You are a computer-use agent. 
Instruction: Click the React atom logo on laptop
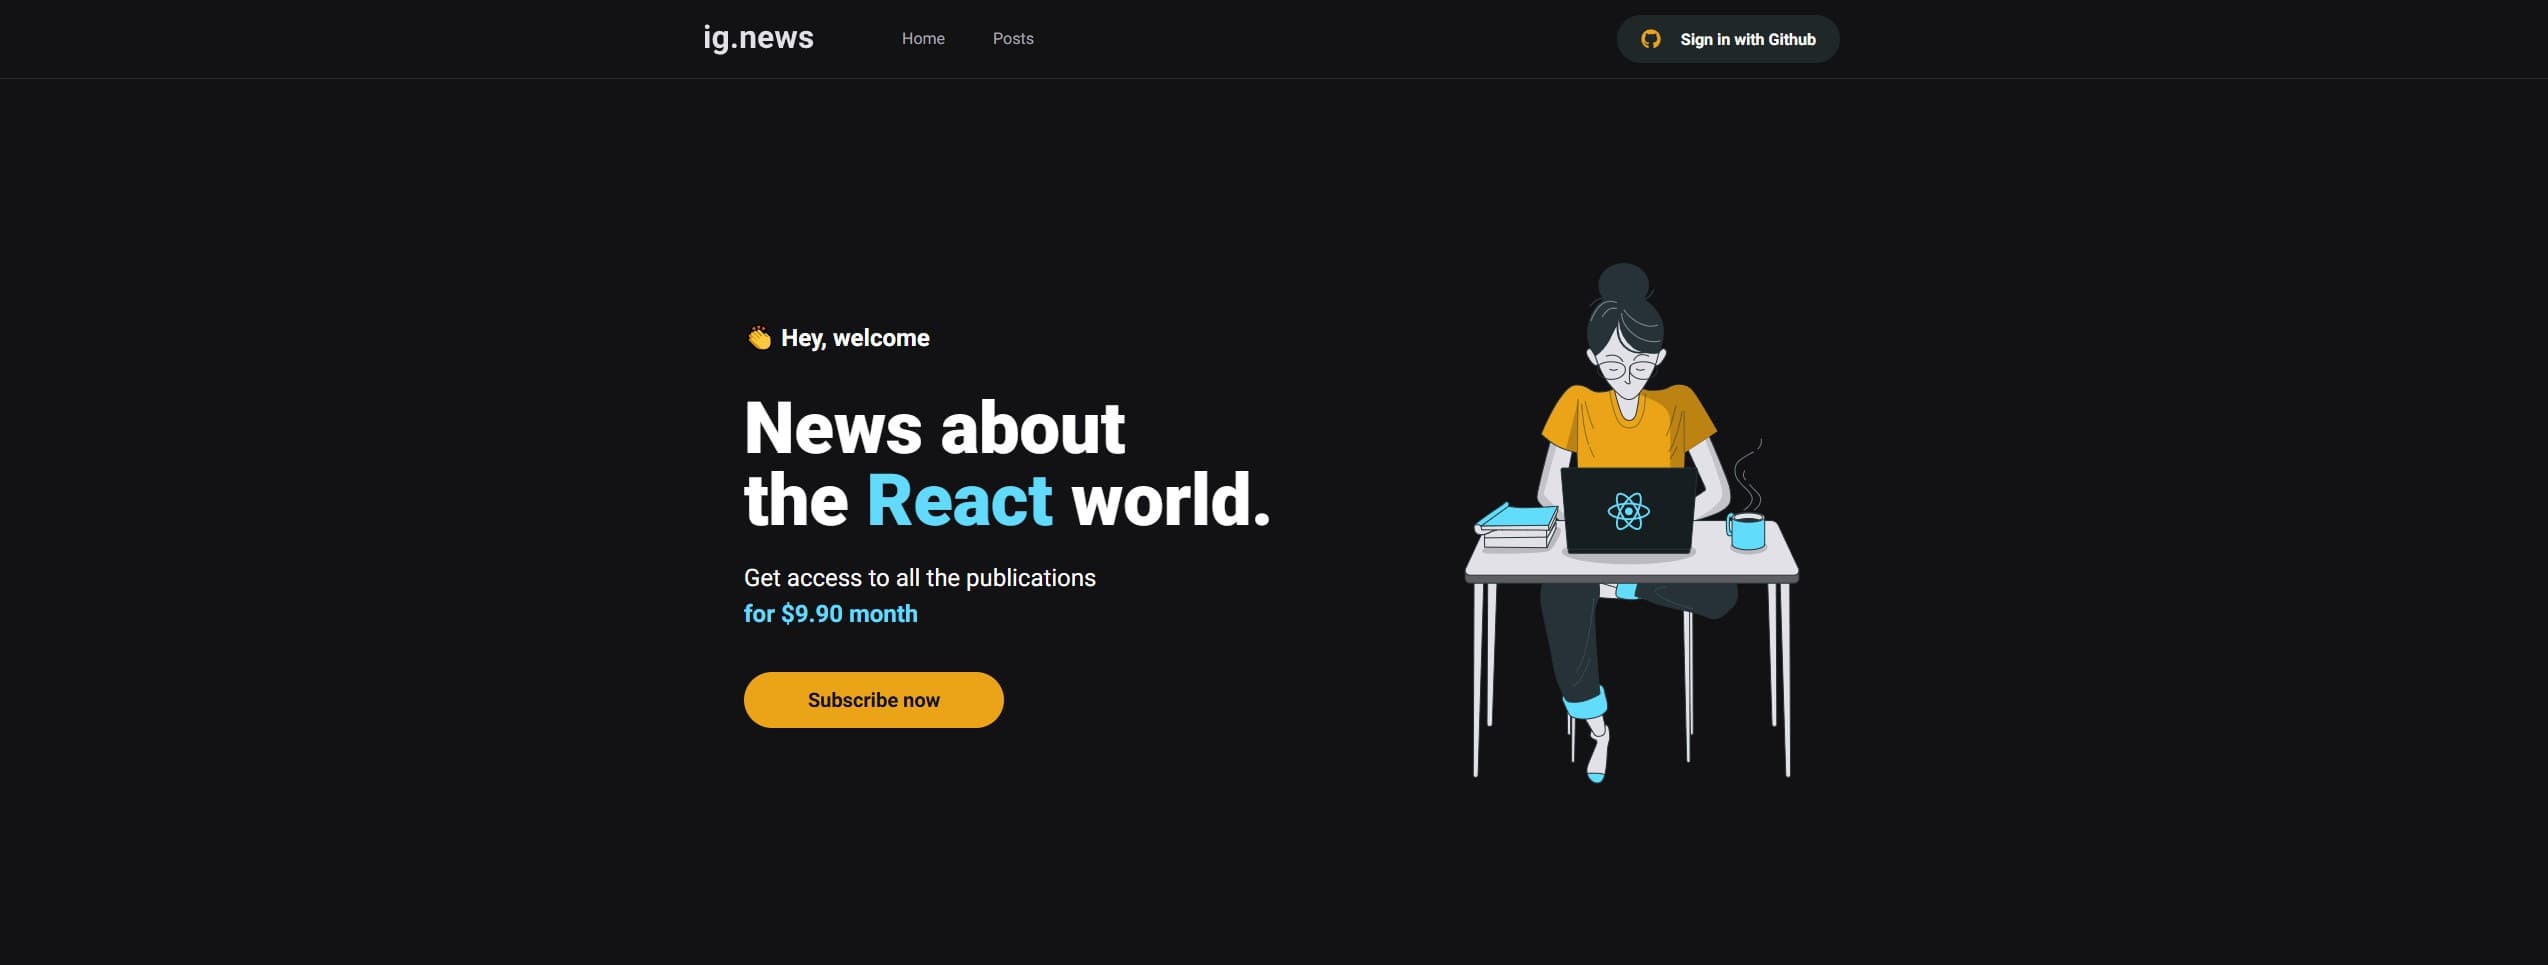point(1628,511)
